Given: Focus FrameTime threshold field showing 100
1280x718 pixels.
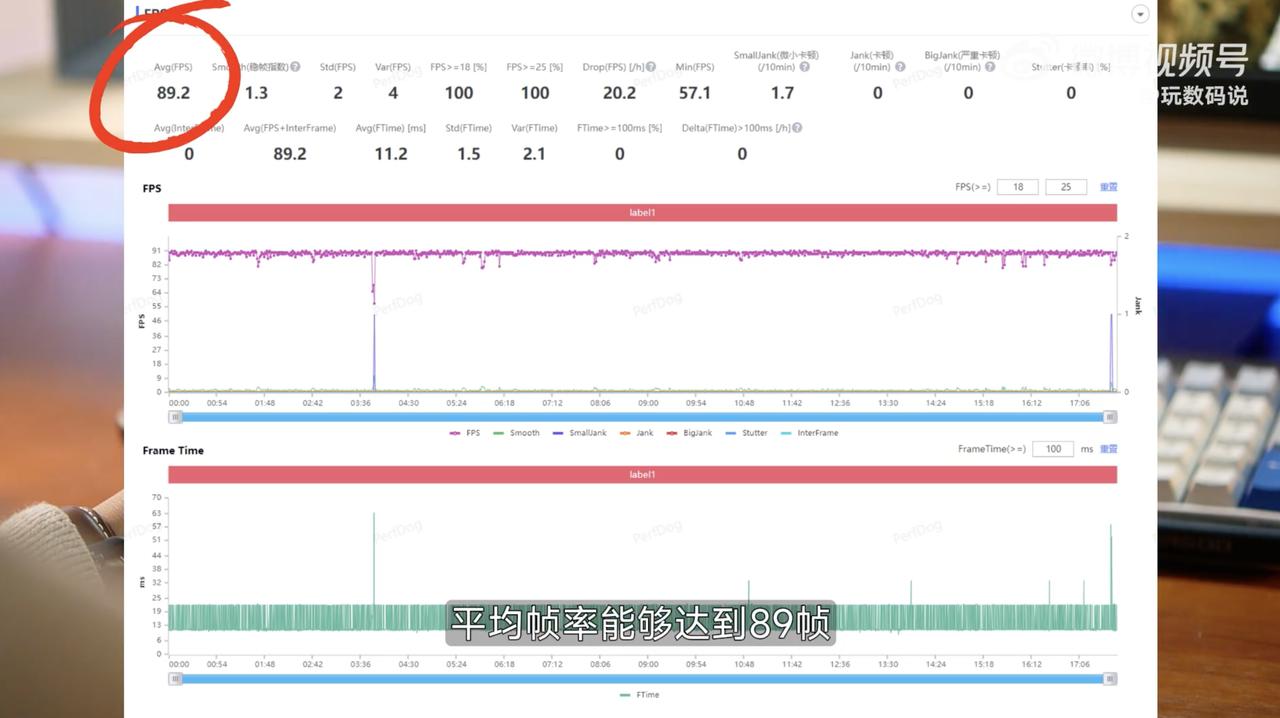Looking at the screenshot, I should [x=1053, y=449].
